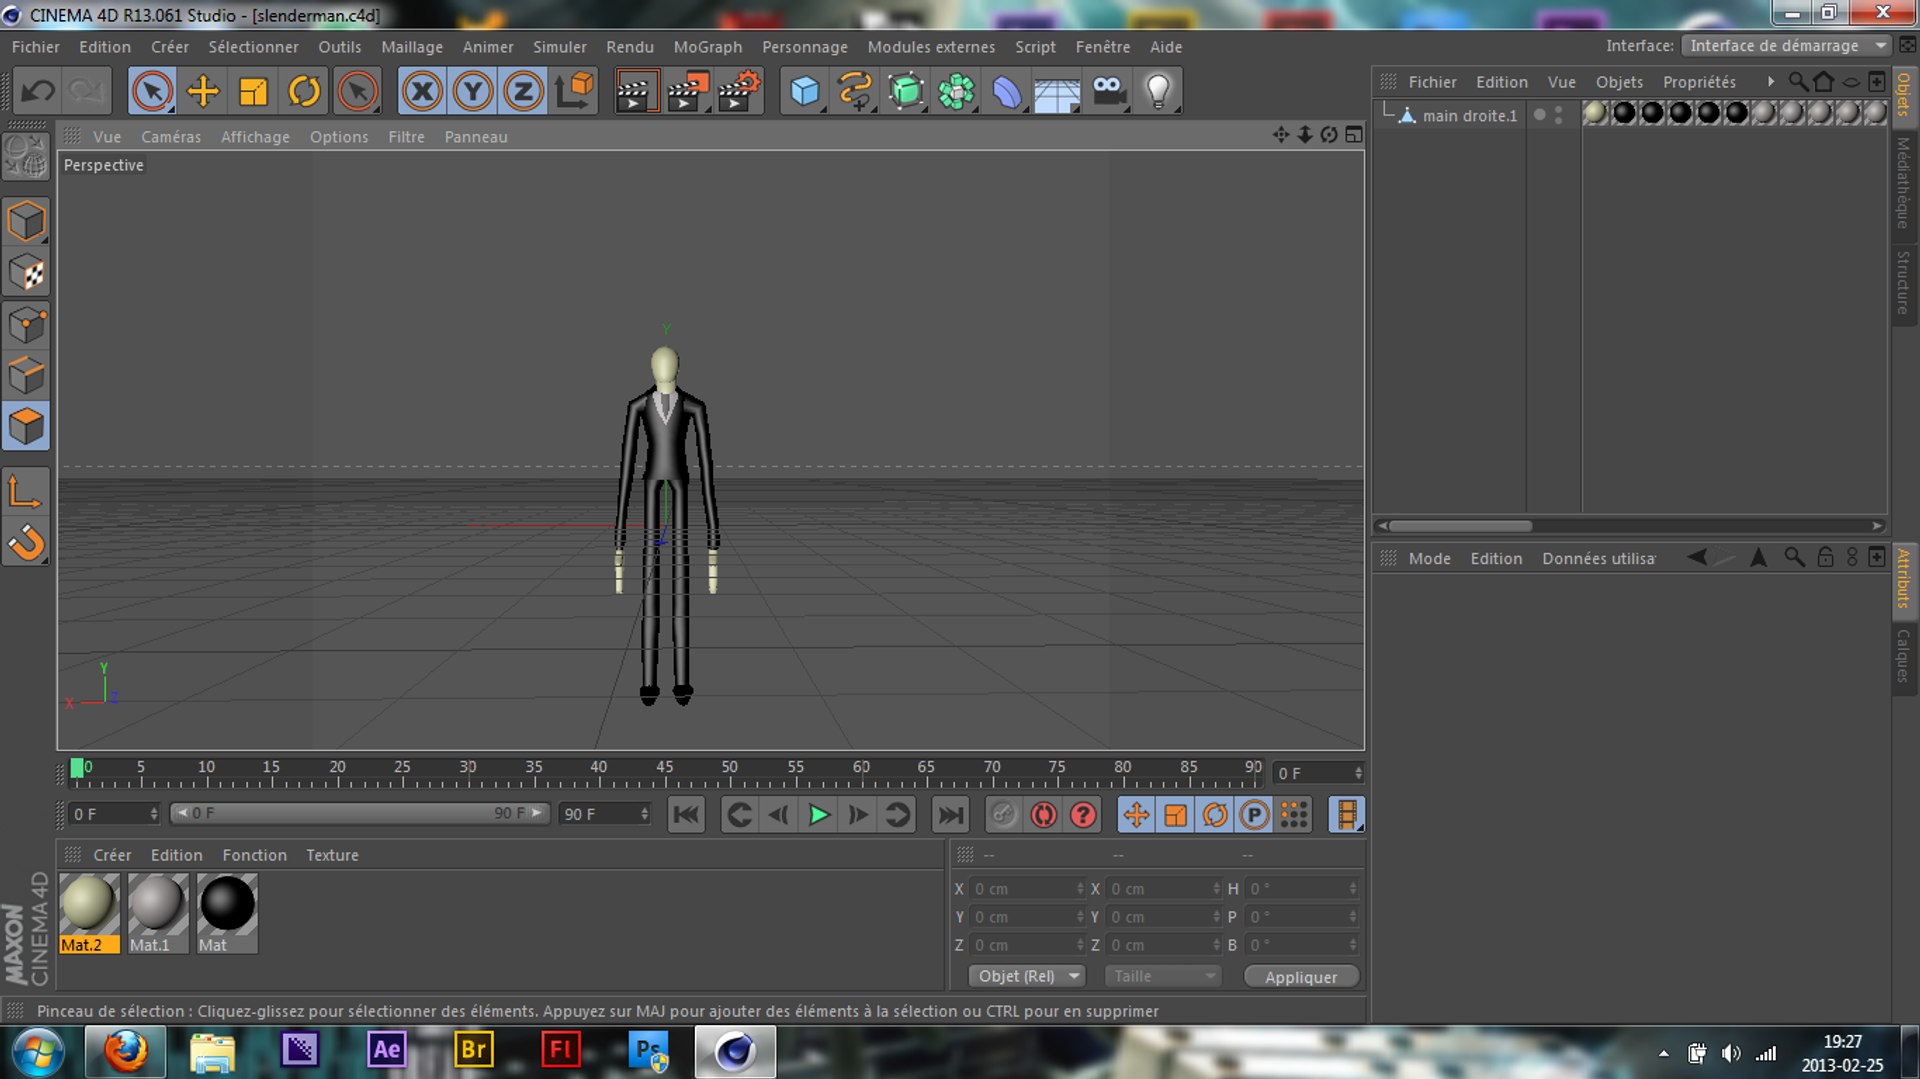Open the MoGraph menu
Viewport: 1920px width, 1079px height.
(x=708, y=47)
